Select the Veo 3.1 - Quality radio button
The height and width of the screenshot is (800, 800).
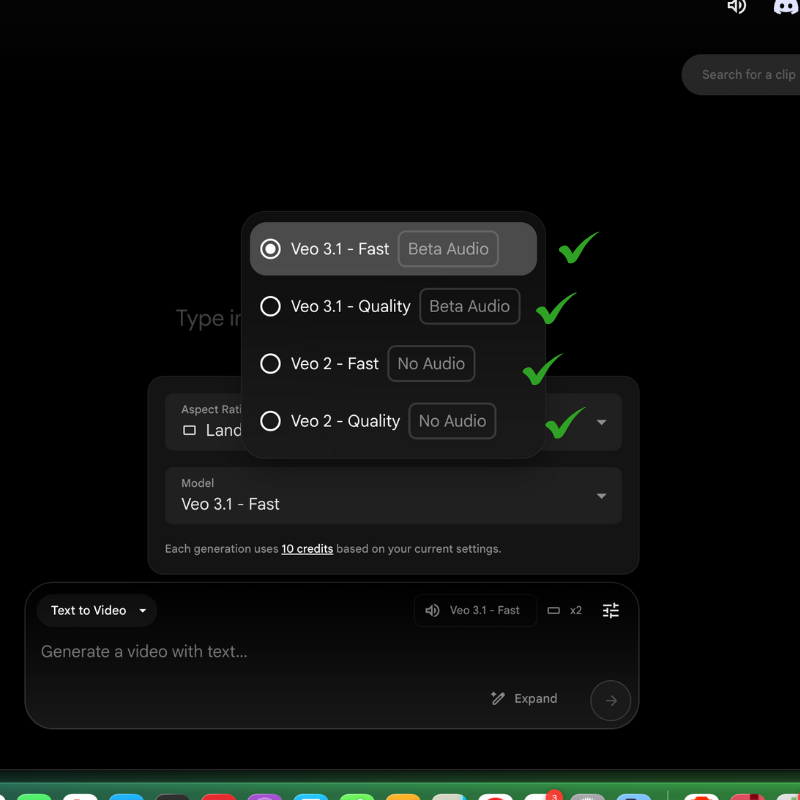[x=270, y=306]
